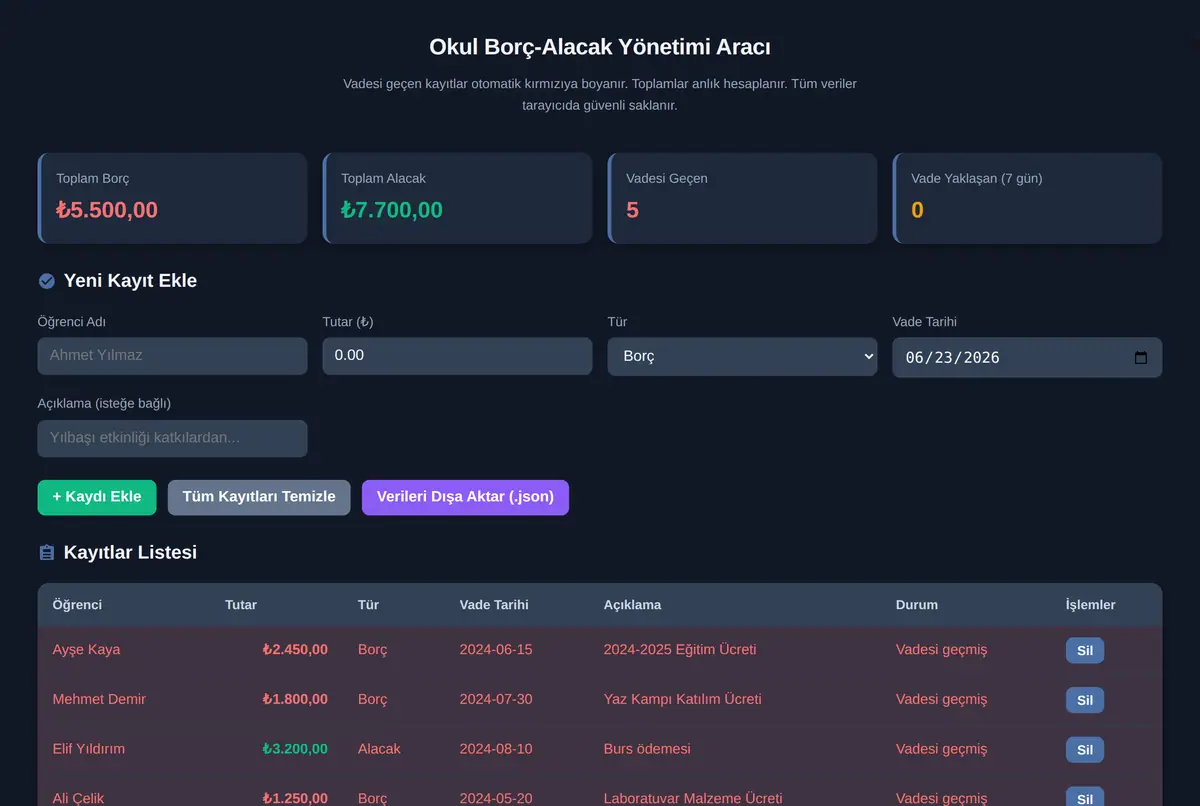1200x806 pixels.
Task: Click the name Mehmet Demir in the list
Action: [x=99, y=700]
